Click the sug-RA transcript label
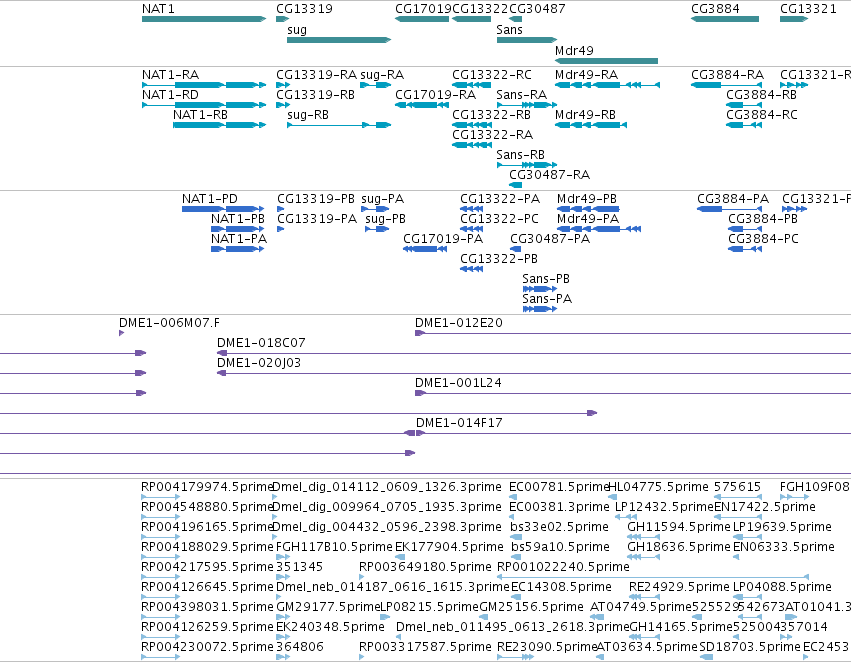Viewport: 851px width, 662px height. (382, 75)
